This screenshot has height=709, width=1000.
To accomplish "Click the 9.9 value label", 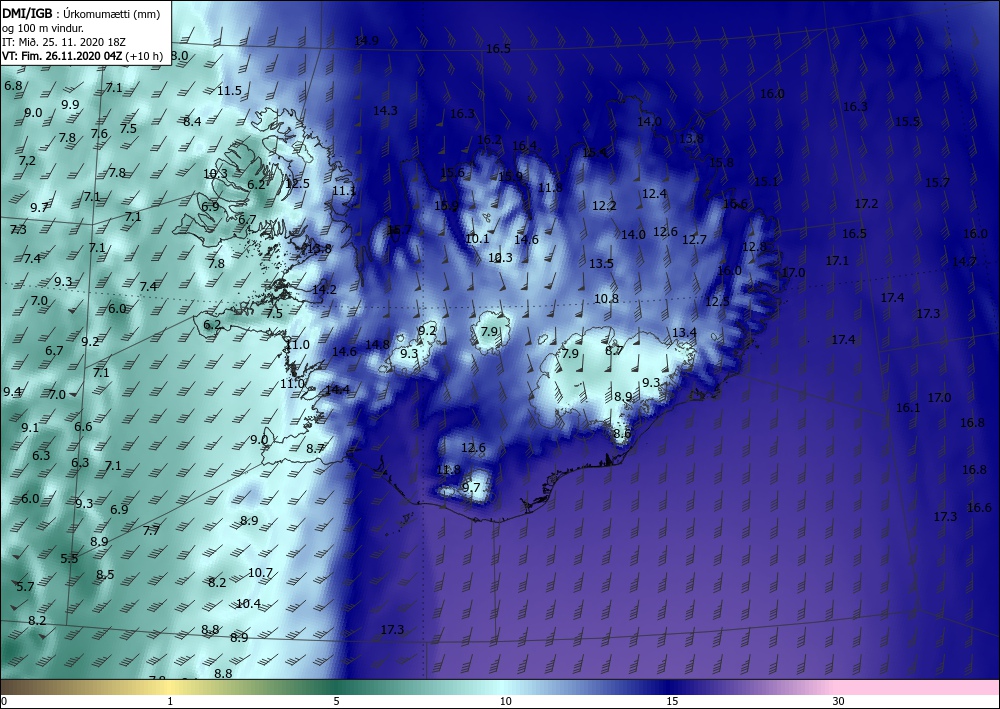I will [70, 105].
